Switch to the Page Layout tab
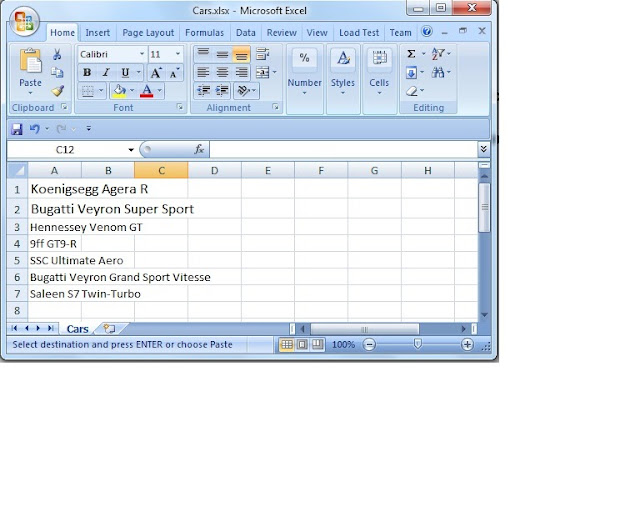The height and width of the screenshot is (512, 640). click(148, 33)
